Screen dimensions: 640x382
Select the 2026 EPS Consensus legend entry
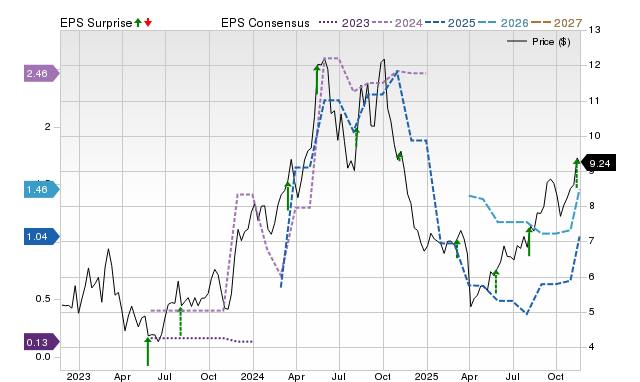[x=503, y=23]
